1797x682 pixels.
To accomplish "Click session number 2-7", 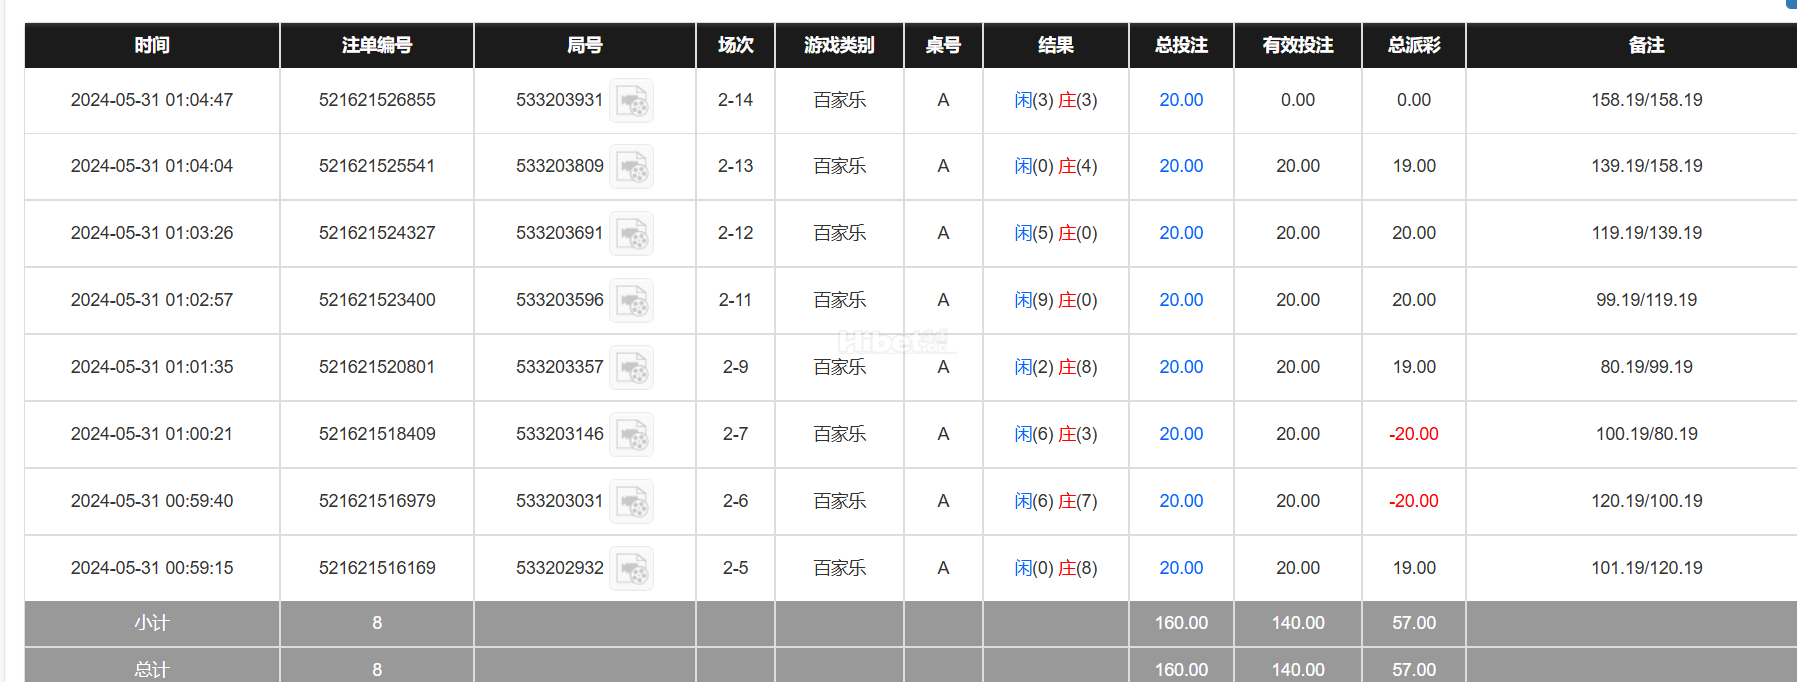I will click(735, 434).
